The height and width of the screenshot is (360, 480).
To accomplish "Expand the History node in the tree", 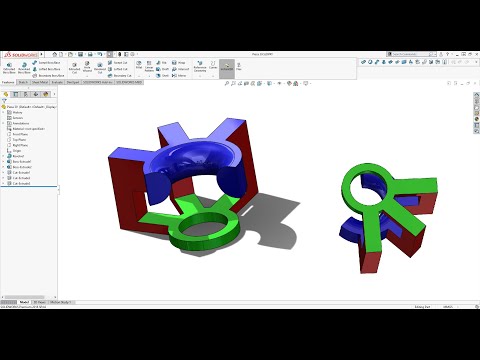I will pos(4,113).
